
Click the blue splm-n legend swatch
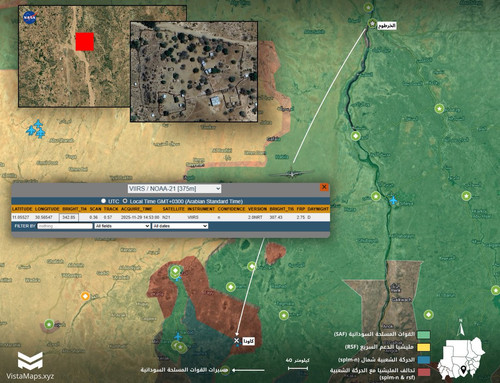424,360
